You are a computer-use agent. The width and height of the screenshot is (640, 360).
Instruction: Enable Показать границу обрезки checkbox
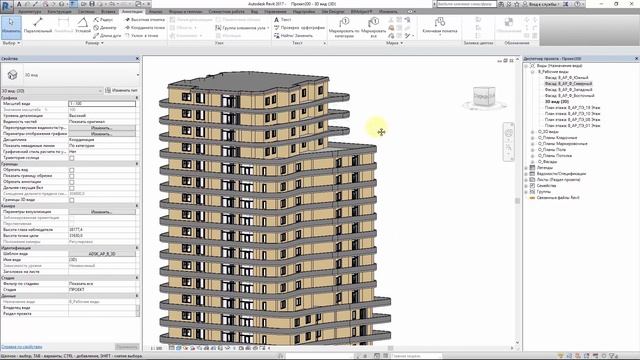pyautogui.click(x=71, y=176)
